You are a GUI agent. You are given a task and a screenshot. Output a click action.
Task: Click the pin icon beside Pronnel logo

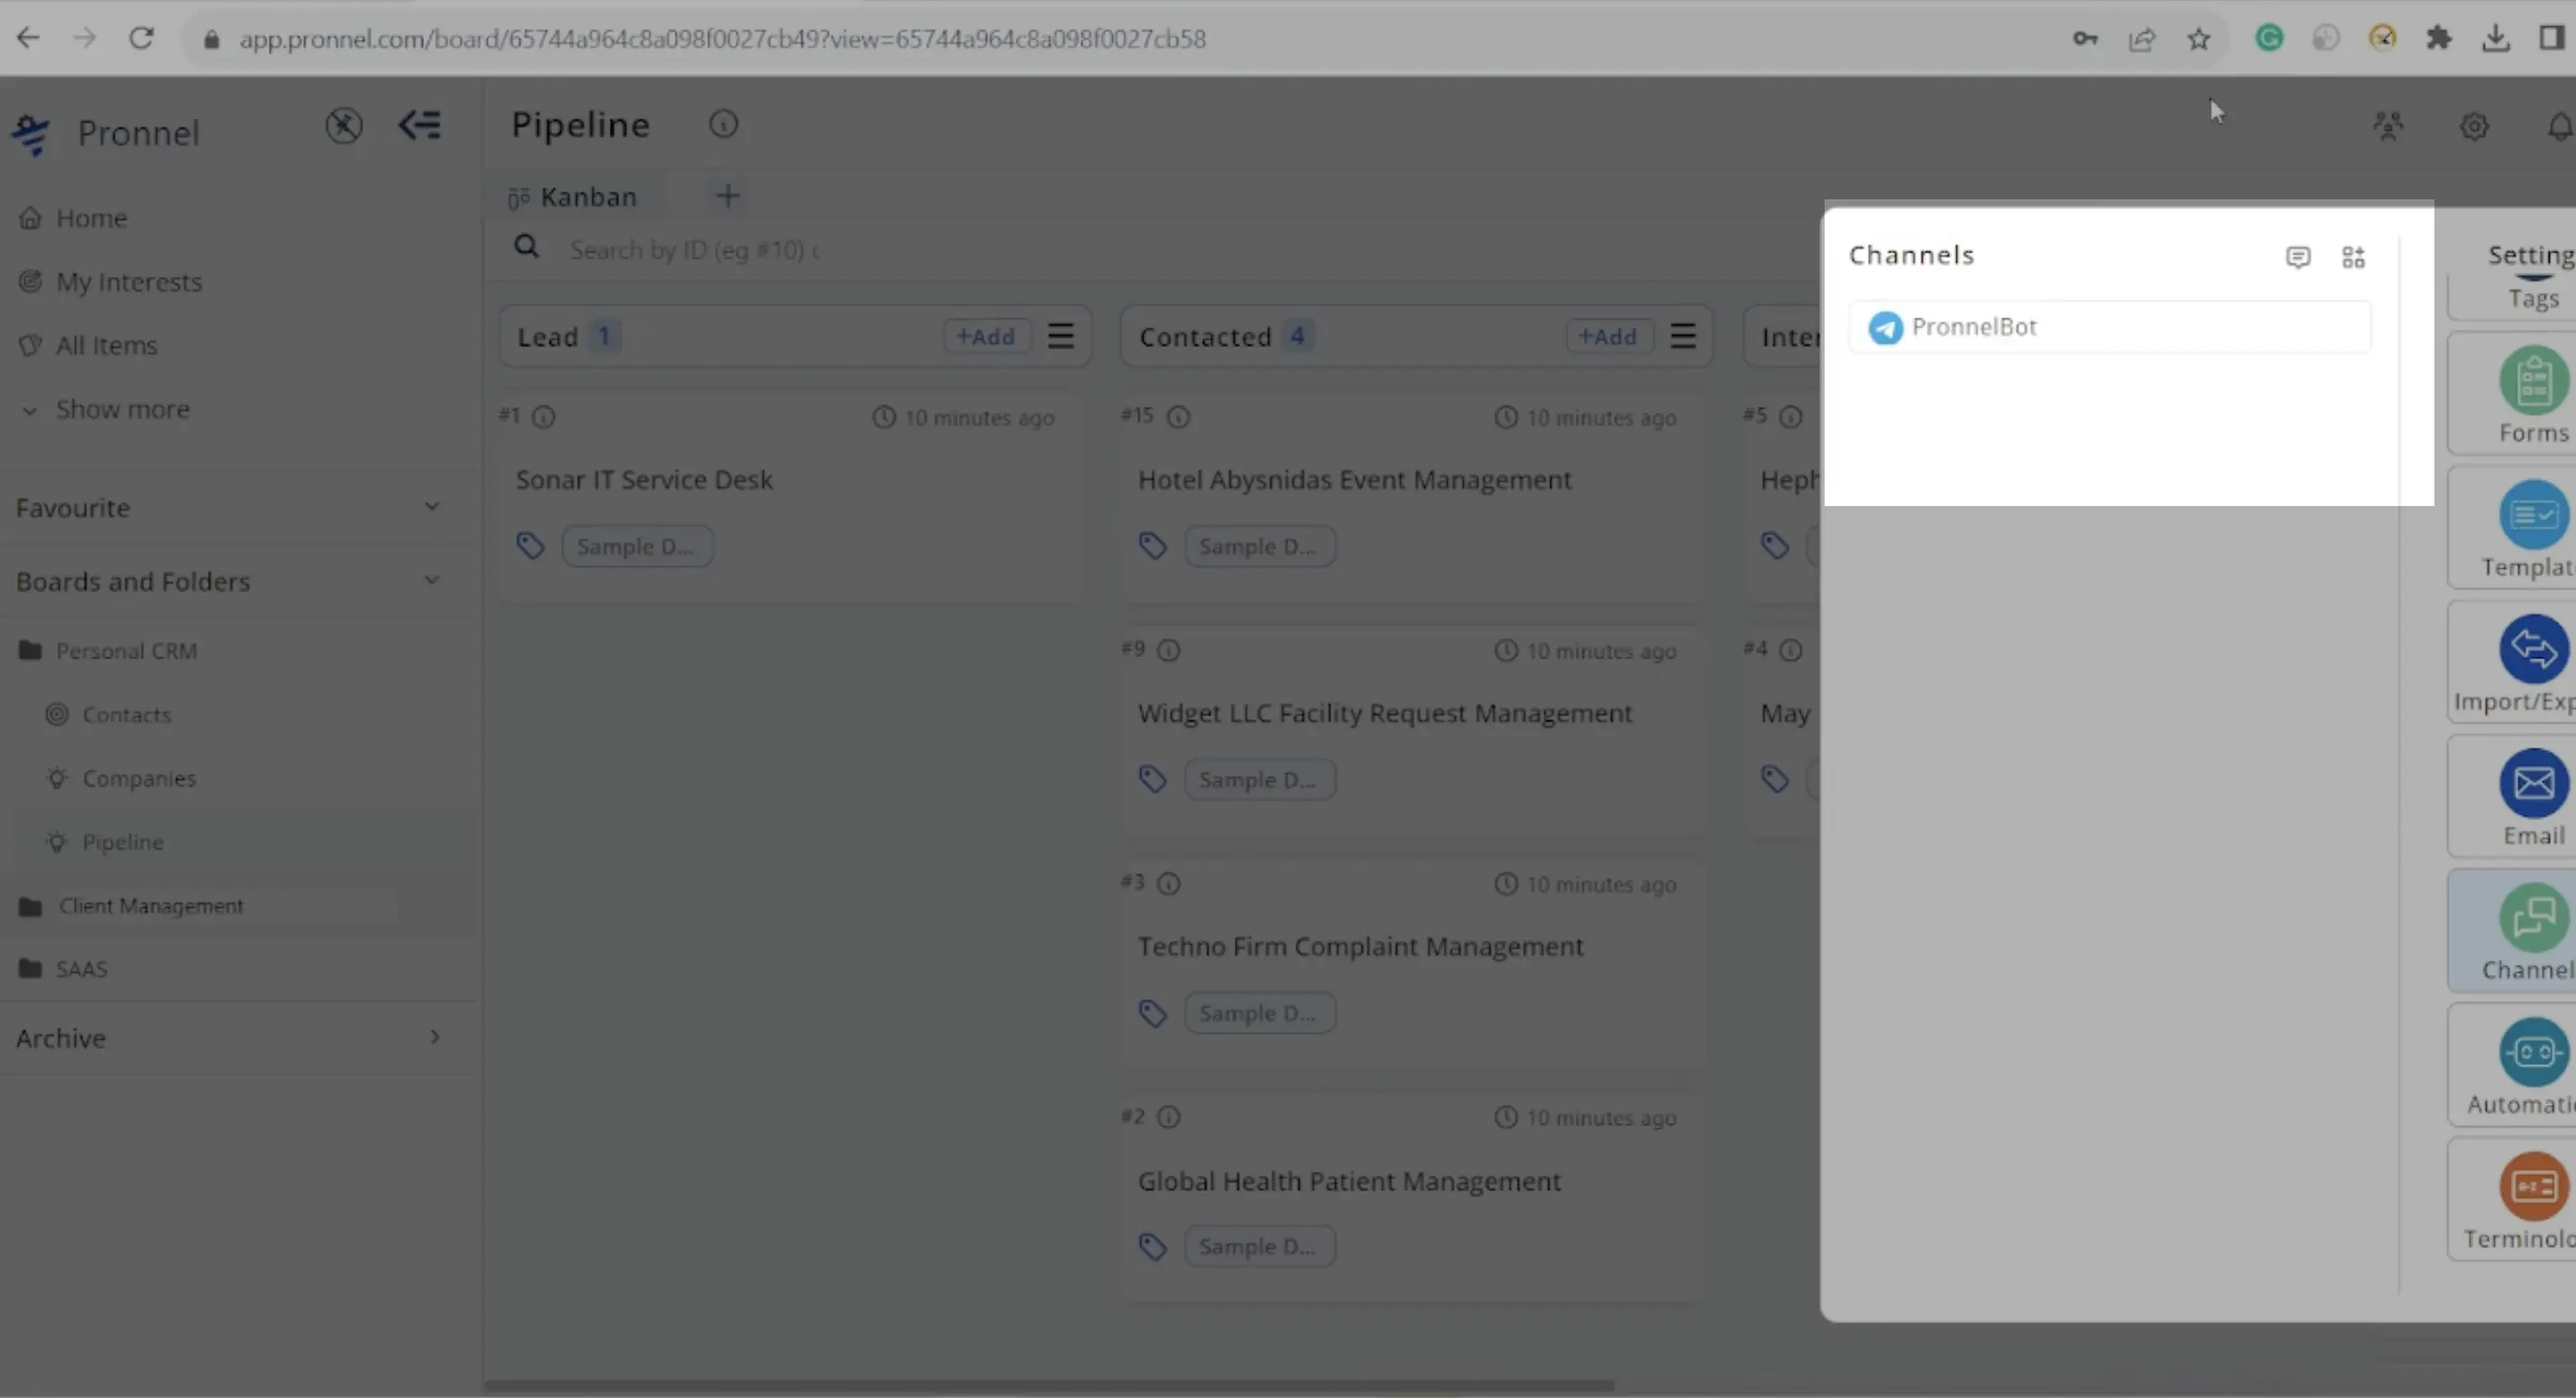[x=343, y=125]
